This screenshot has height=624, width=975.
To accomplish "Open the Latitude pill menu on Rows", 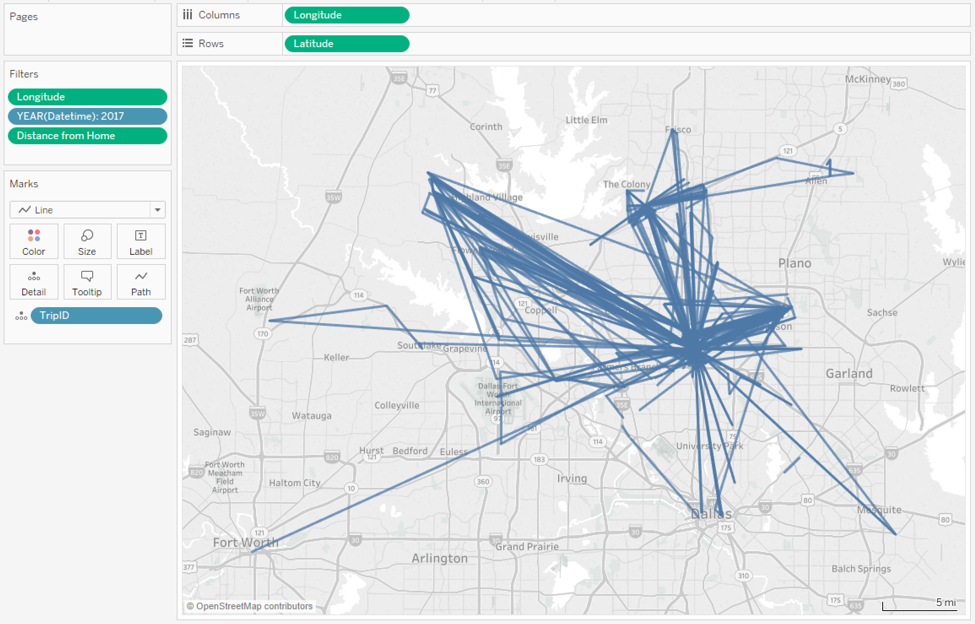I will pyautogui.click(x=346, y=43).
